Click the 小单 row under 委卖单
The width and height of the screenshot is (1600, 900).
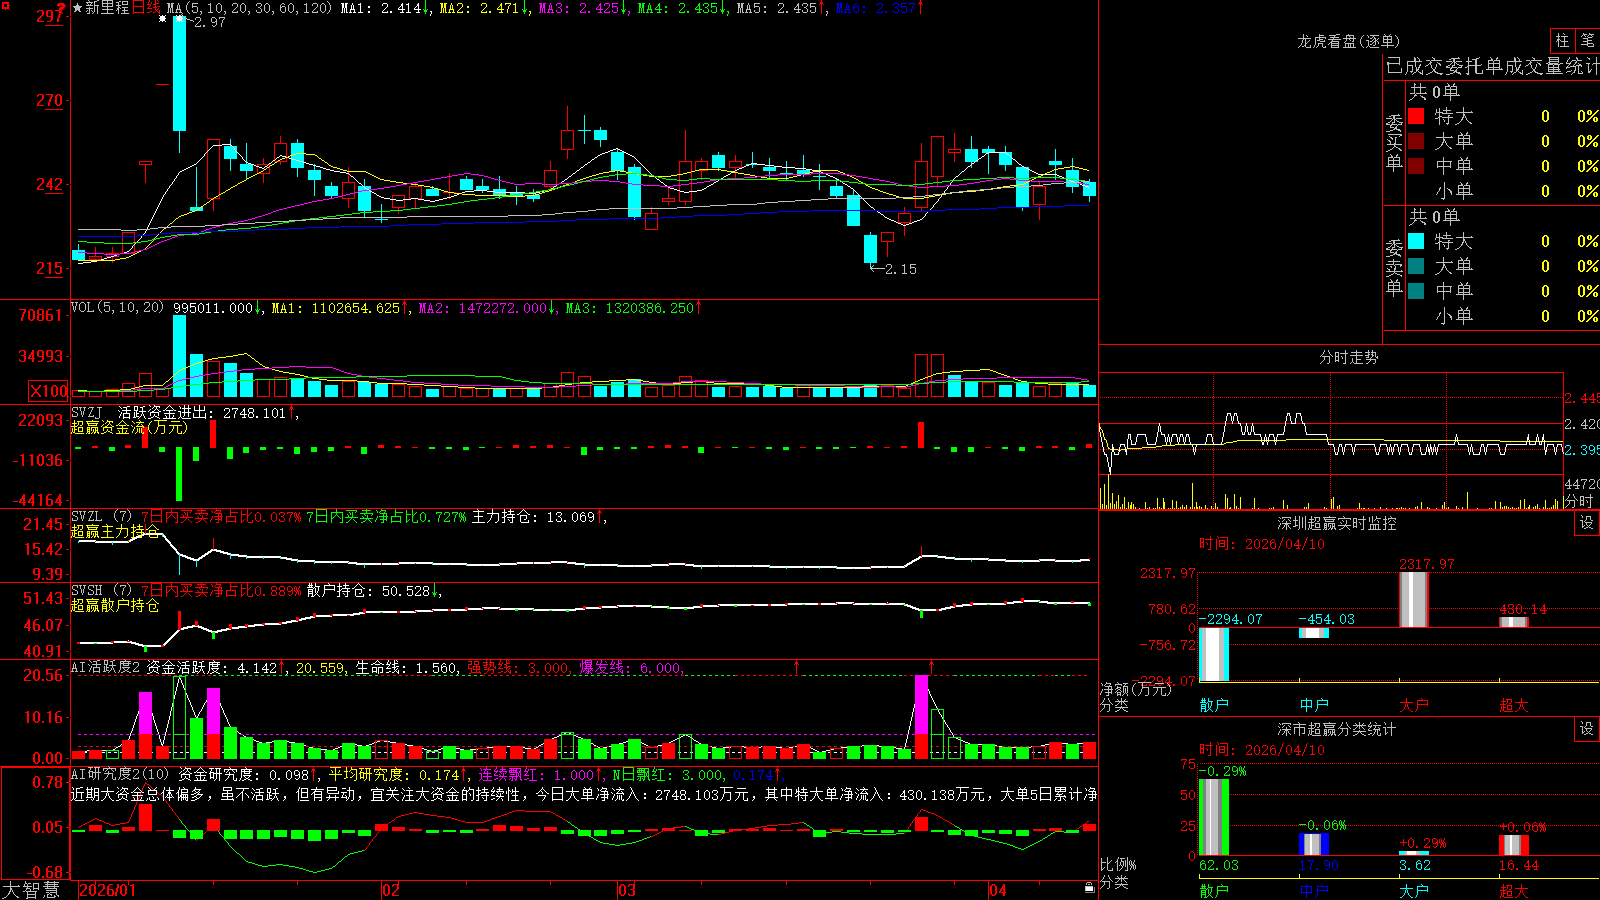click(x=1503, y=316)
